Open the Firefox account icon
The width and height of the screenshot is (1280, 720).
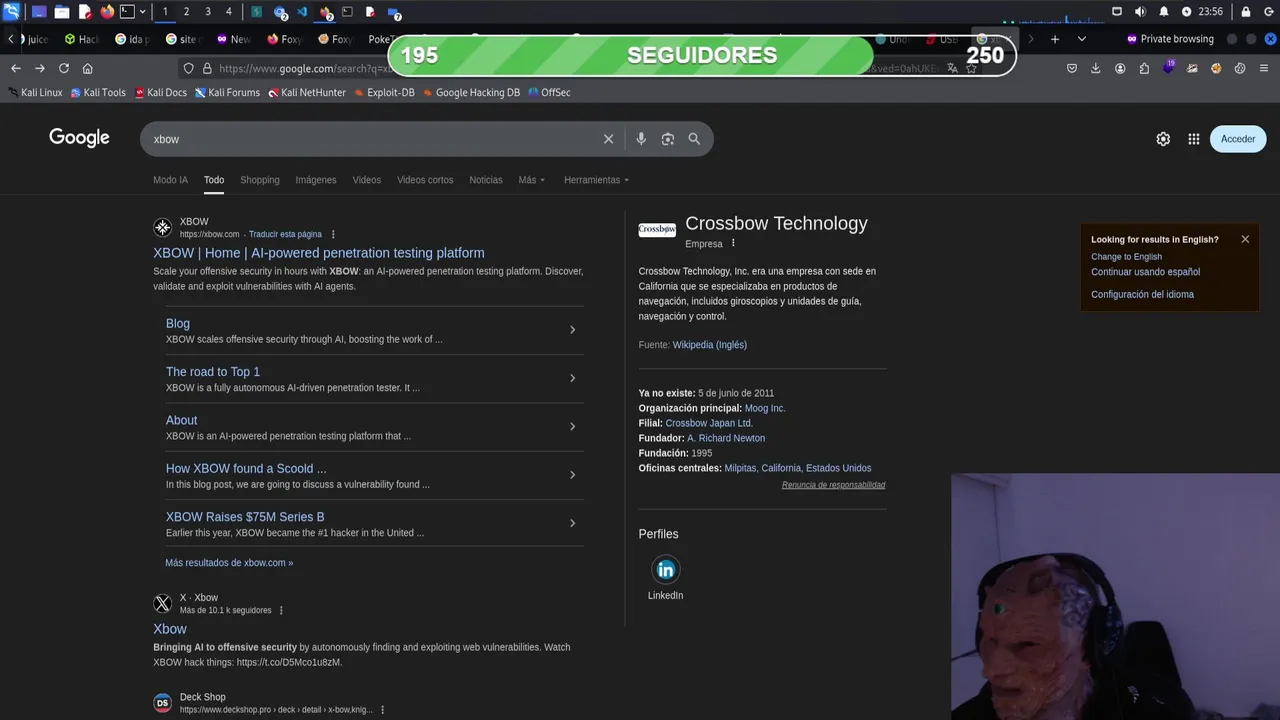(1120, 68)
